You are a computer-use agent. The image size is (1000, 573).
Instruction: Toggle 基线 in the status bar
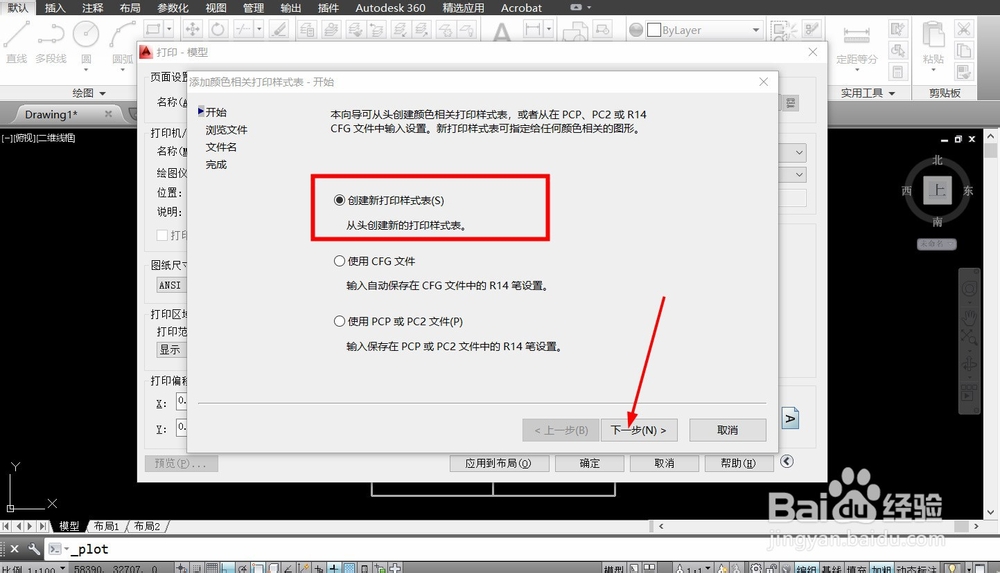832,569
